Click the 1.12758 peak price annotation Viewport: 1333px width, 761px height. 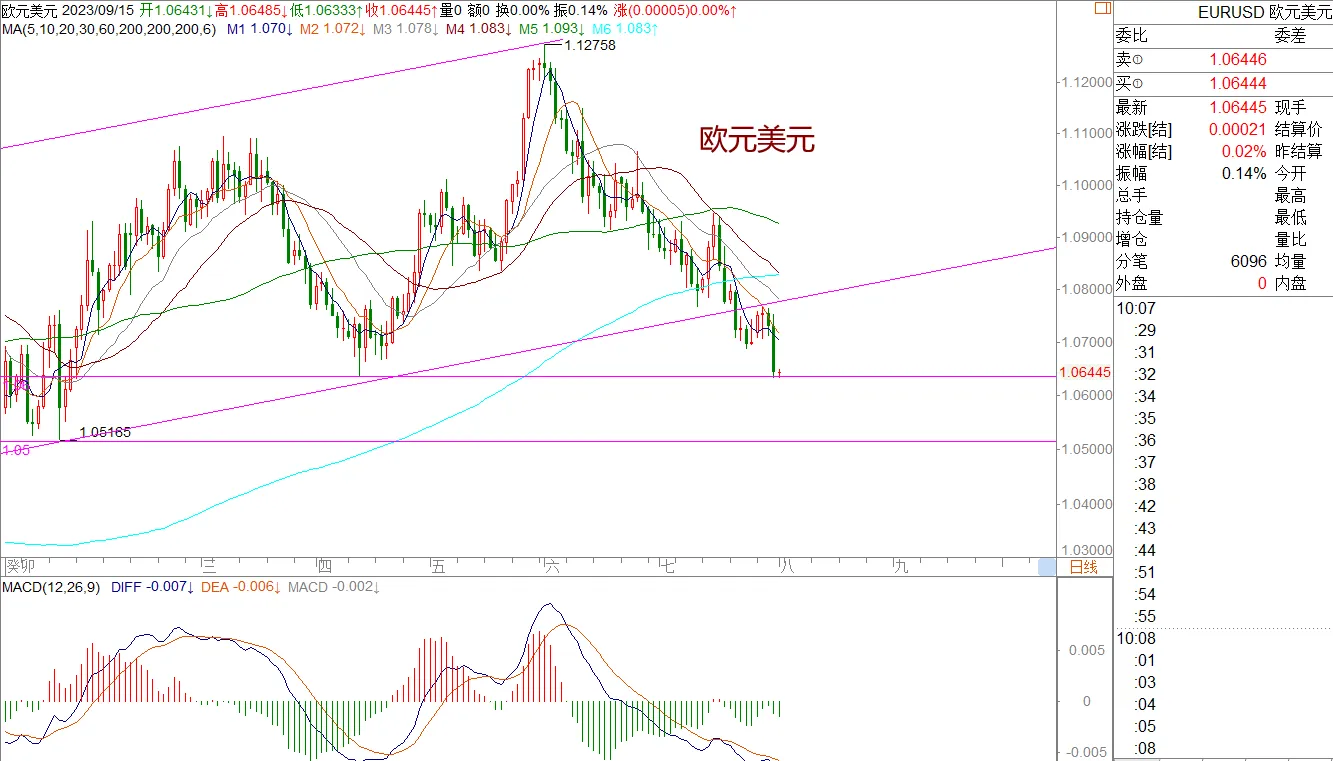point(590,45)
